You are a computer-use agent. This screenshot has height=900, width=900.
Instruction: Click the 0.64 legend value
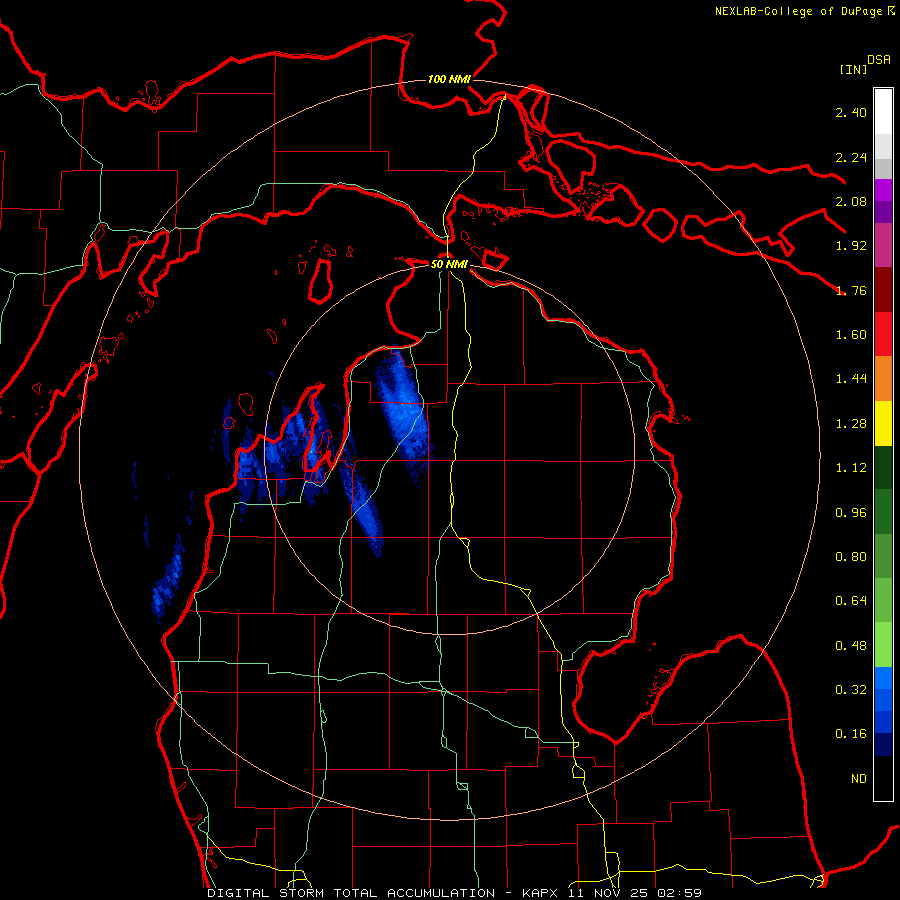851,601
